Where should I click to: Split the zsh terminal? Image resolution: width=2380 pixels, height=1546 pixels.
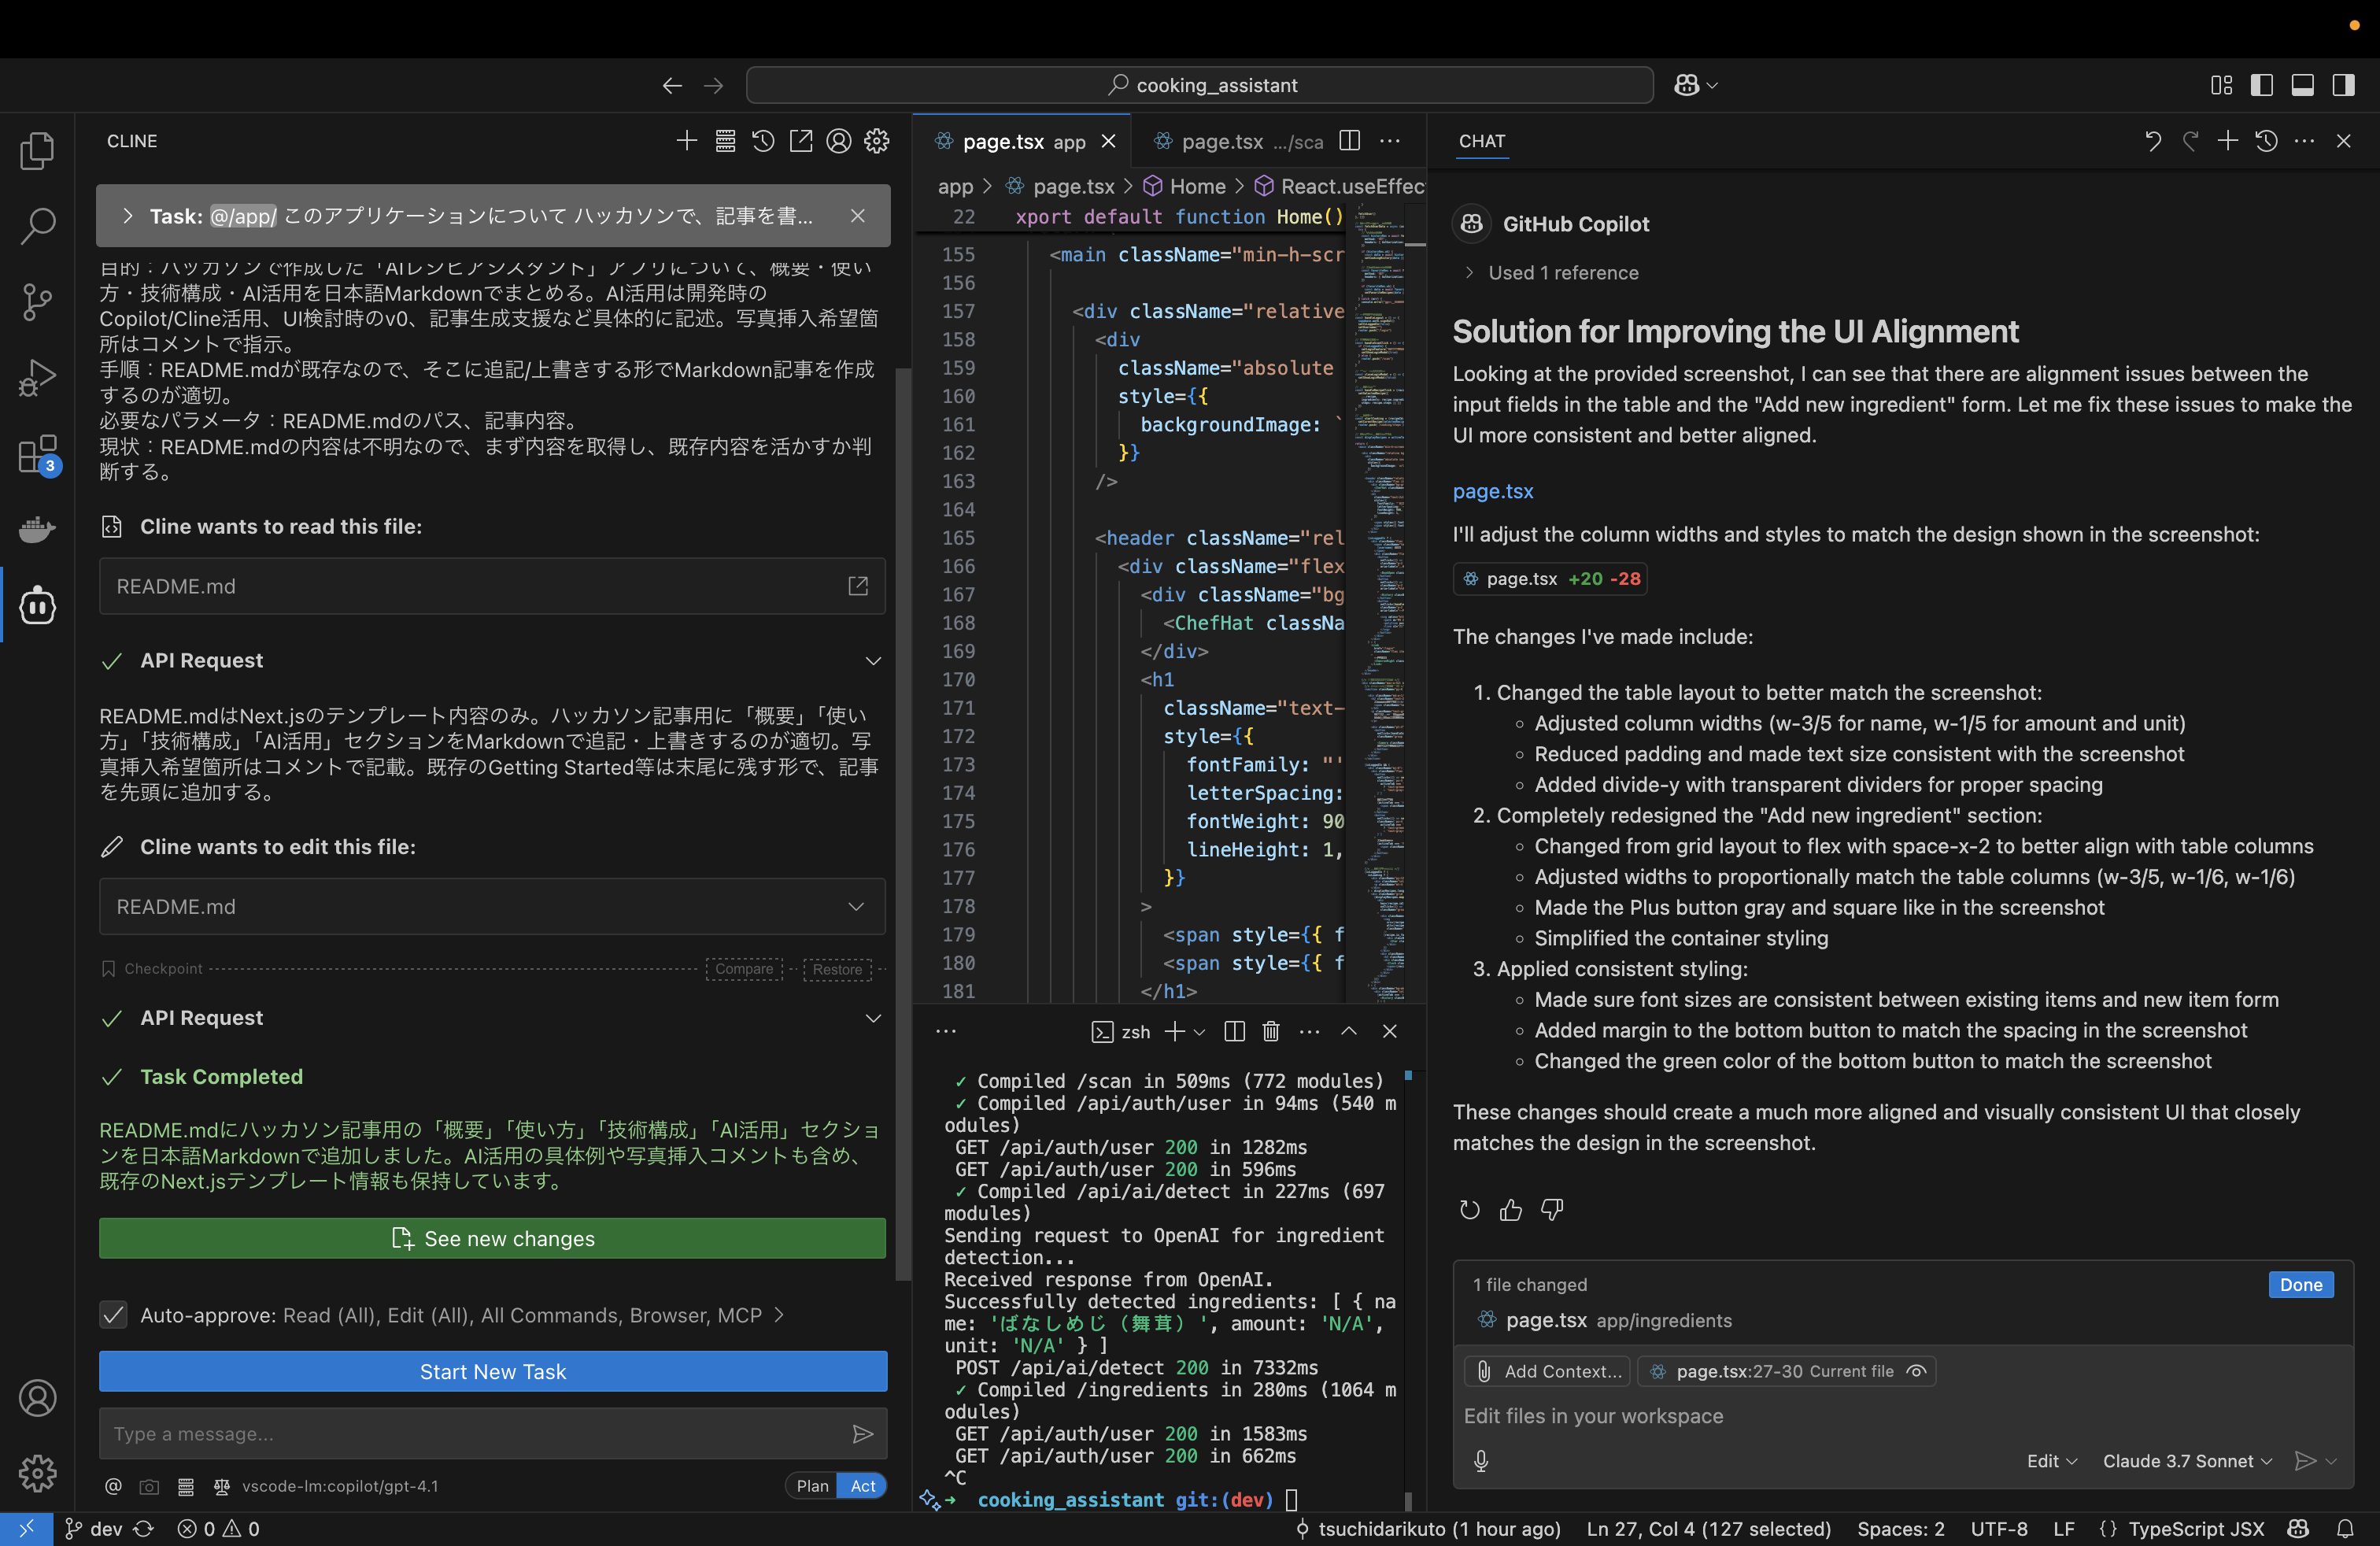(x=1234, y=1031)
